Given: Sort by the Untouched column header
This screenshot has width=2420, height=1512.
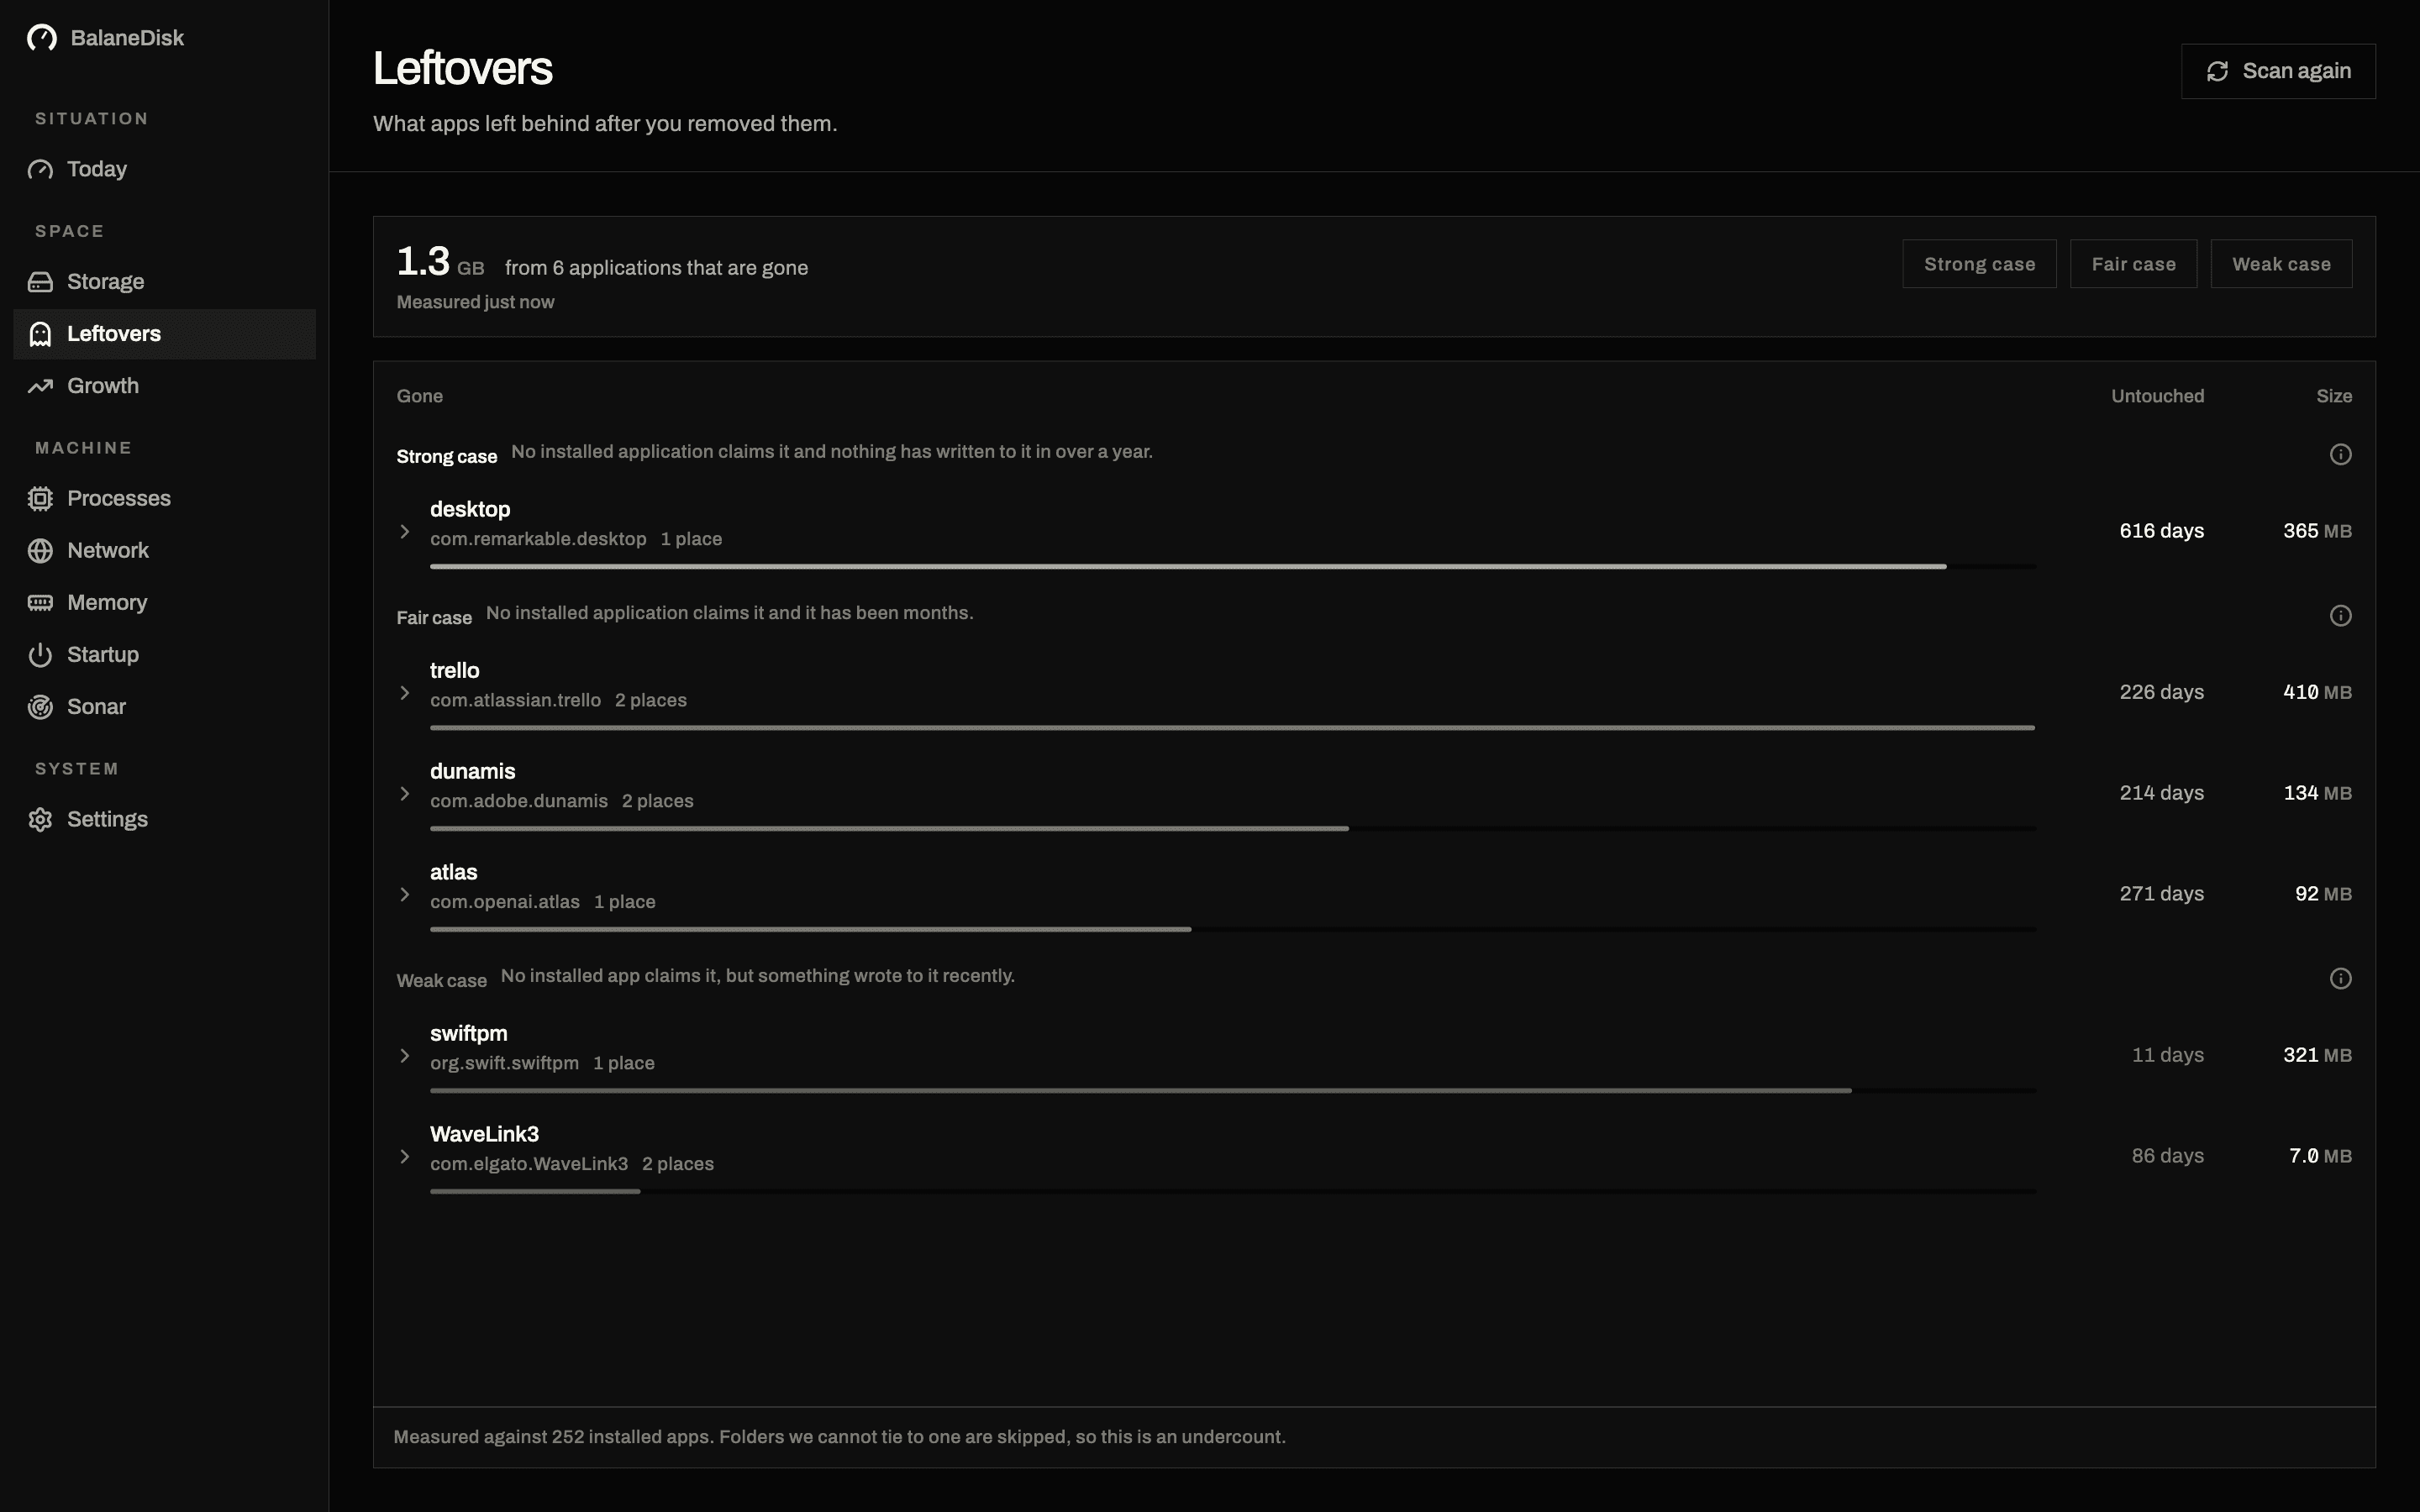Looking at the screenshot, I should click(2157, 396).
